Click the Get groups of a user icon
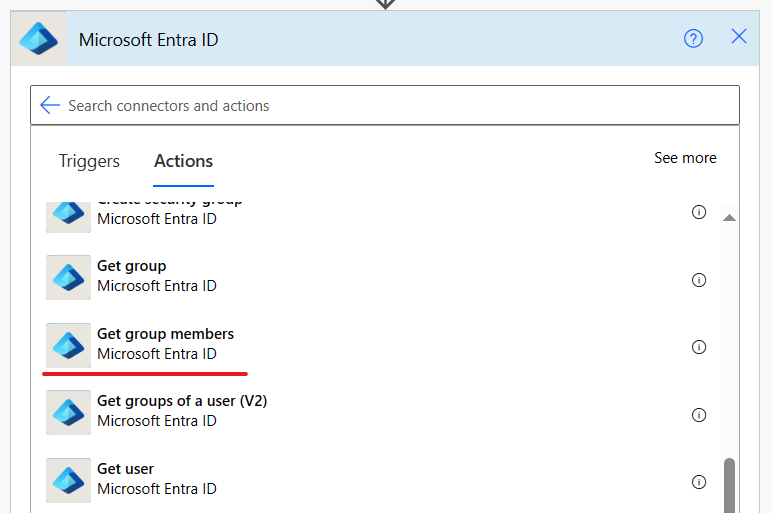The height and width of the screenshot is (513, 772). pos(68,413)
